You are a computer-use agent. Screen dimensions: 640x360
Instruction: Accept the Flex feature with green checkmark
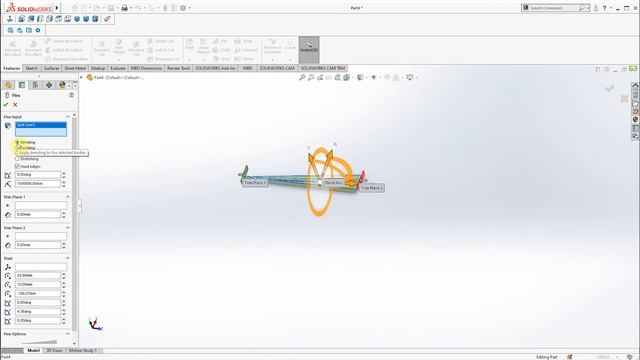tap(6, 105)
